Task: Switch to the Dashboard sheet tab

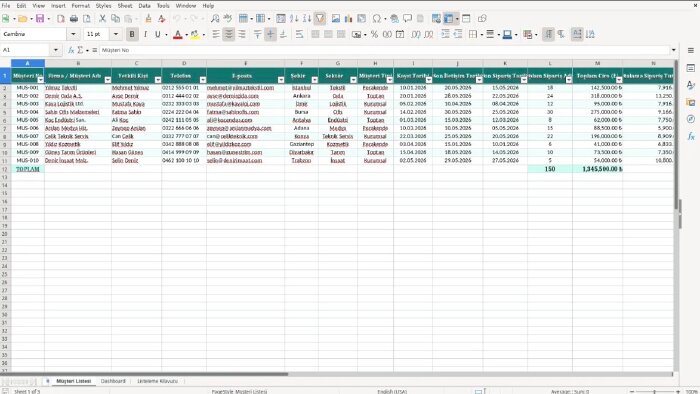Action: pyautogui.click(x=113, y=381)
